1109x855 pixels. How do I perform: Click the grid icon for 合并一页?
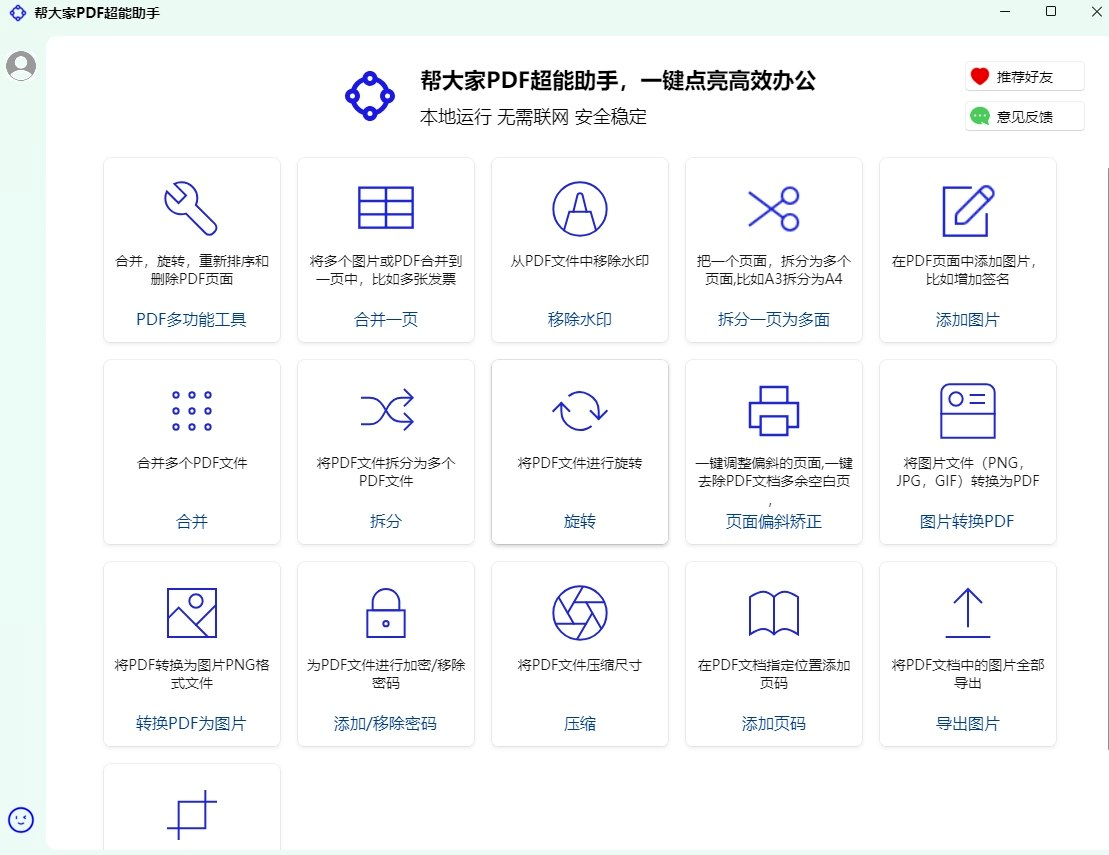[x=385, y=208]
